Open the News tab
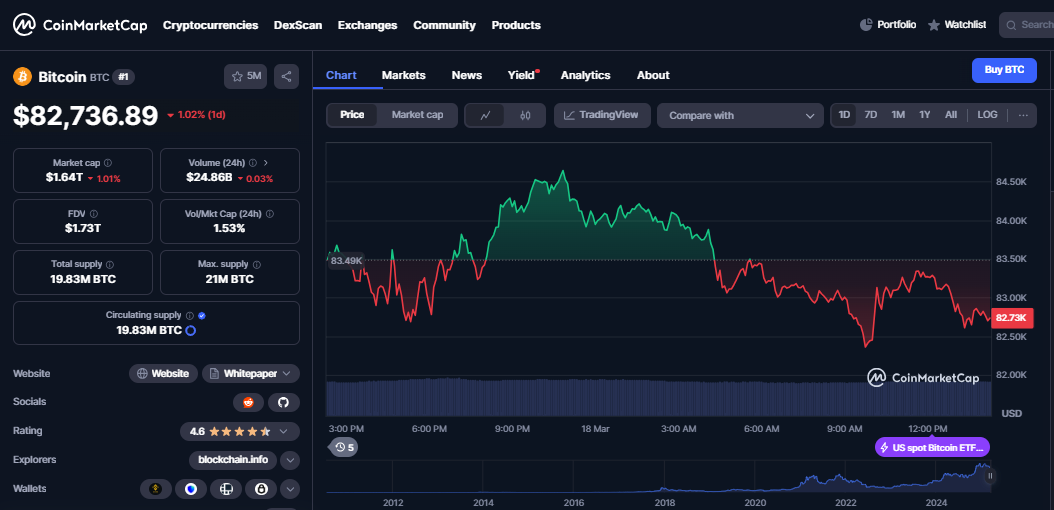 [x=467, y=75]
